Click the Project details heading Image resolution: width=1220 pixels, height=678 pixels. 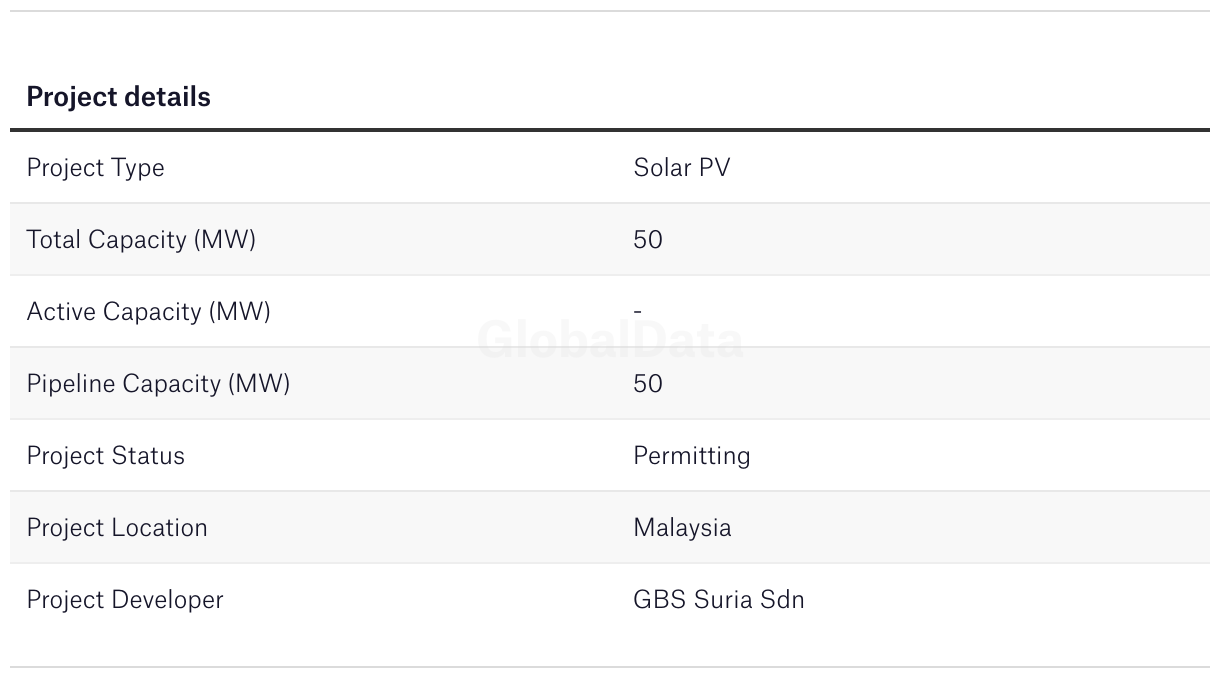coord(118,97)
